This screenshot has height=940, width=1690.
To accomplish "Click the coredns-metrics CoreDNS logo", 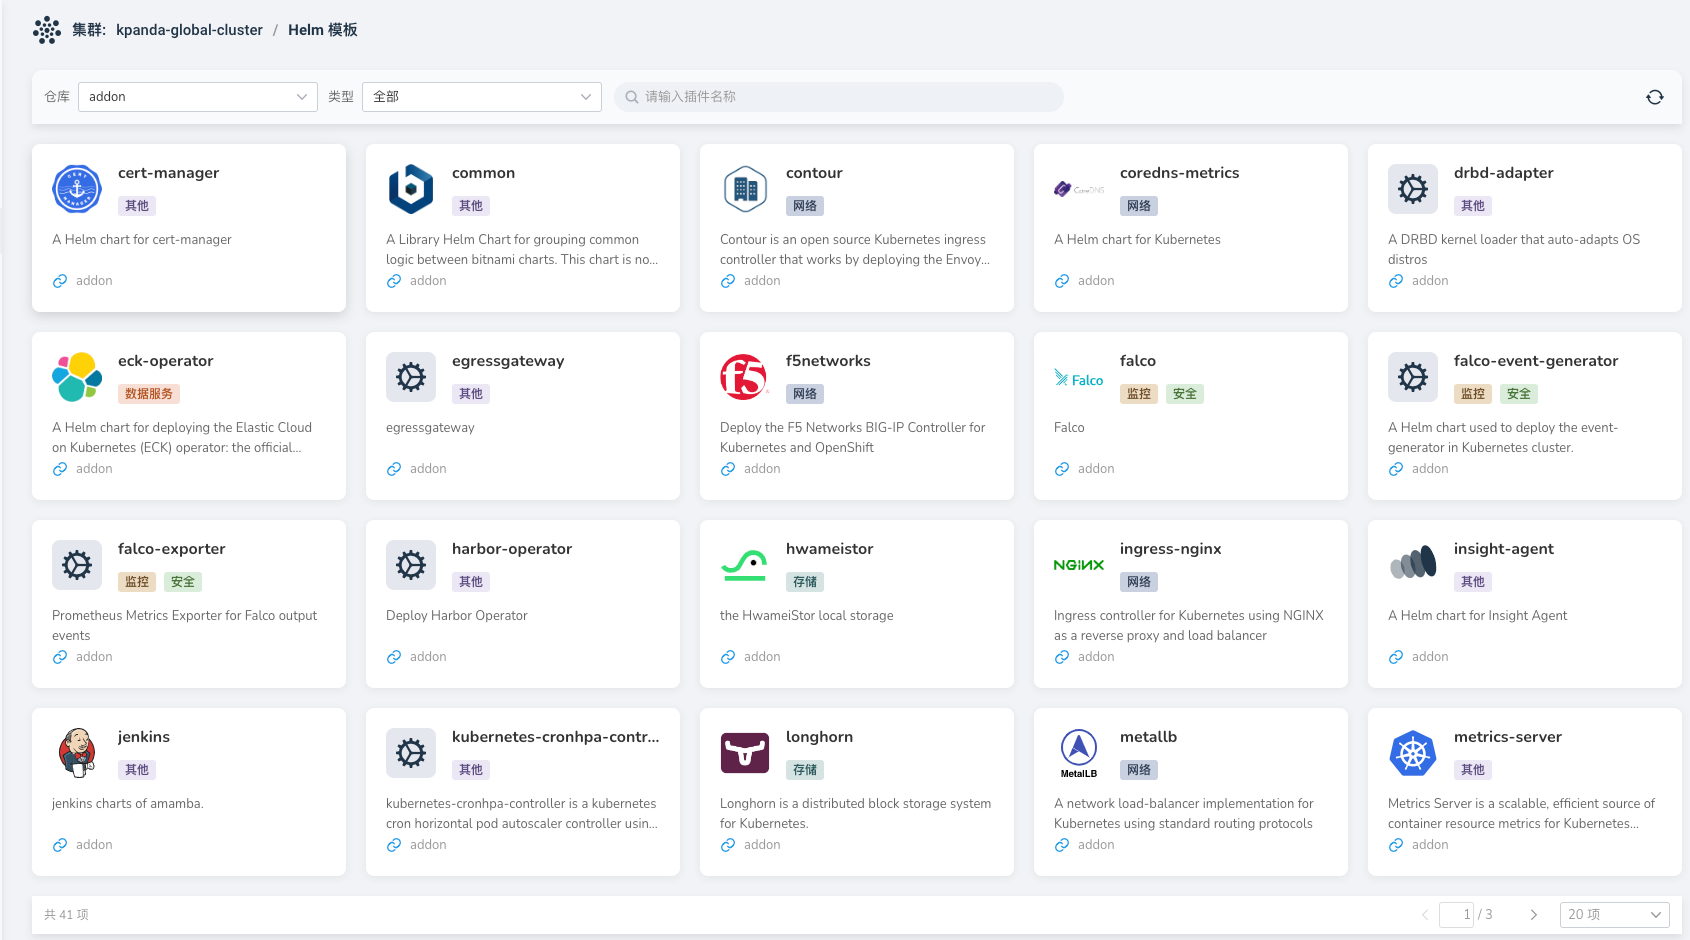I will coord(1079,189).
